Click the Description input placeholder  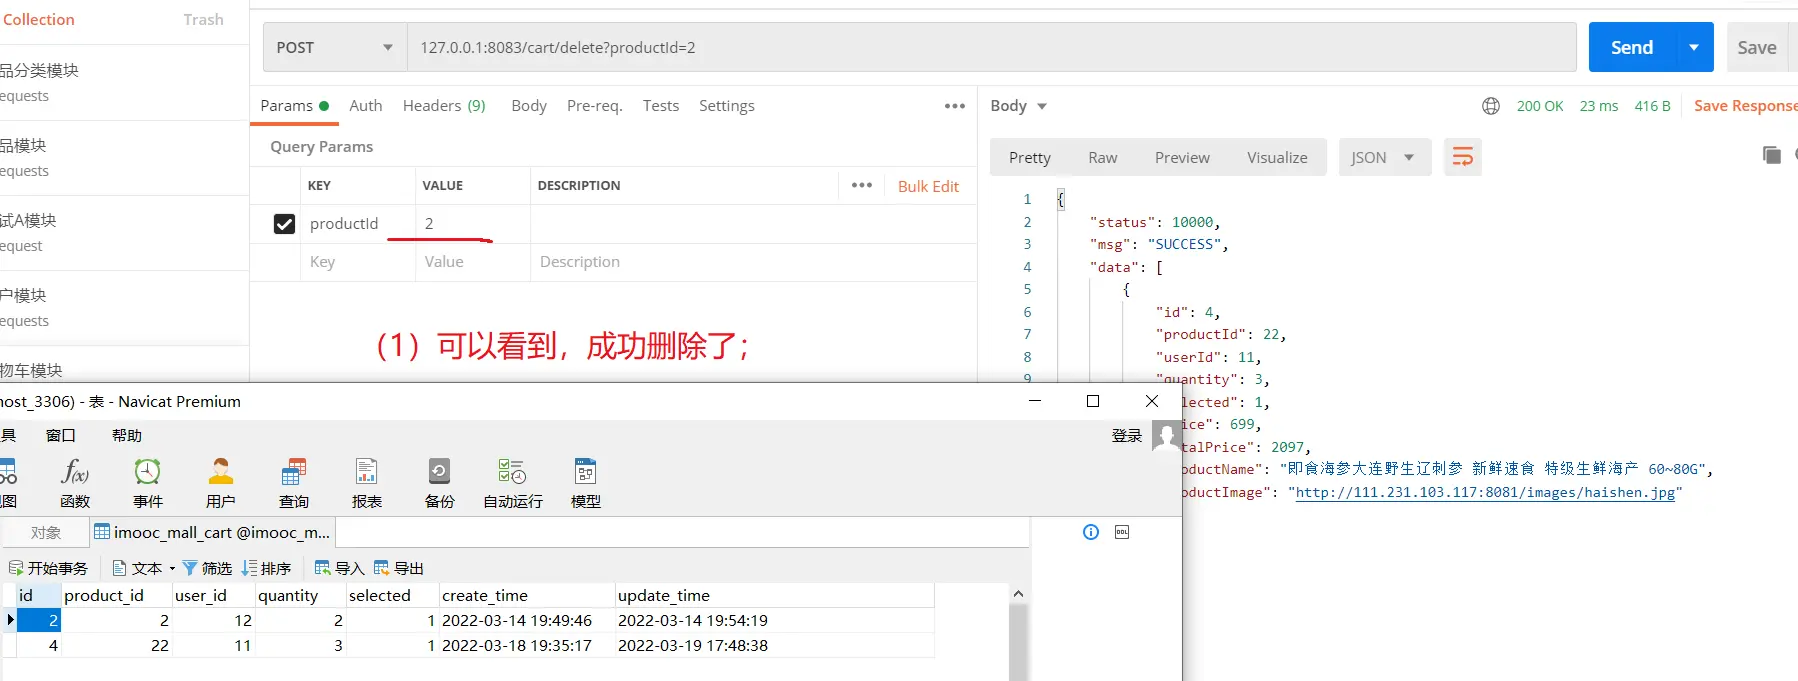tap(580, 262)
